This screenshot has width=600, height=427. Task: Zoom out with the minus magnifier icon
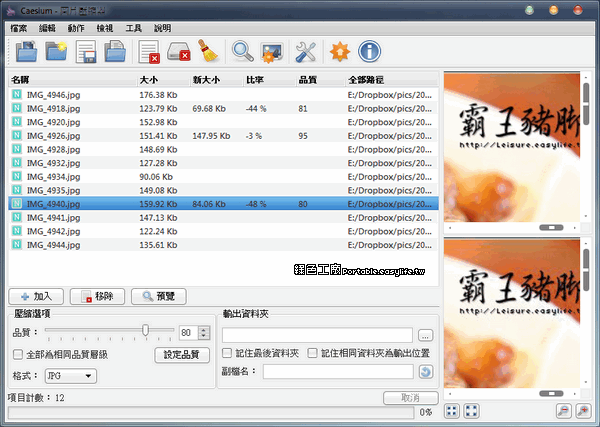click(x=564, y=411)
